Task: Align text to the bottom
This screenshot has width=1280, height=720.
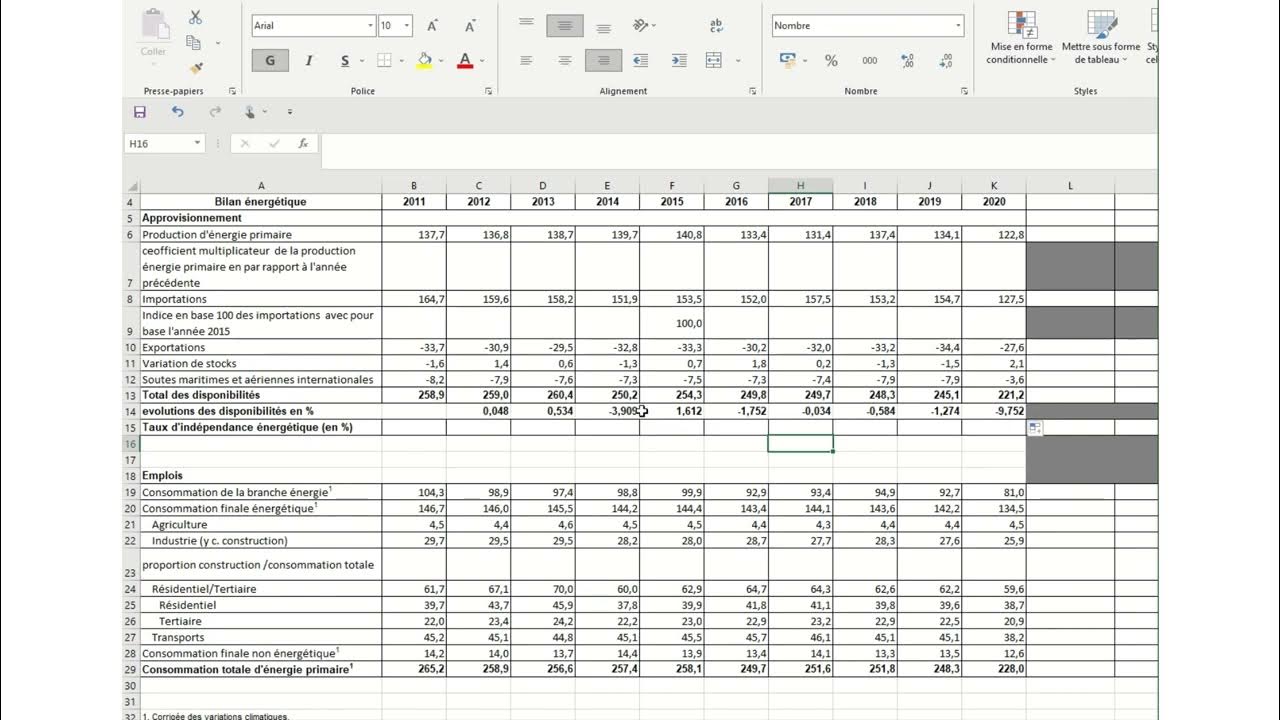Action: coord(603,28)
